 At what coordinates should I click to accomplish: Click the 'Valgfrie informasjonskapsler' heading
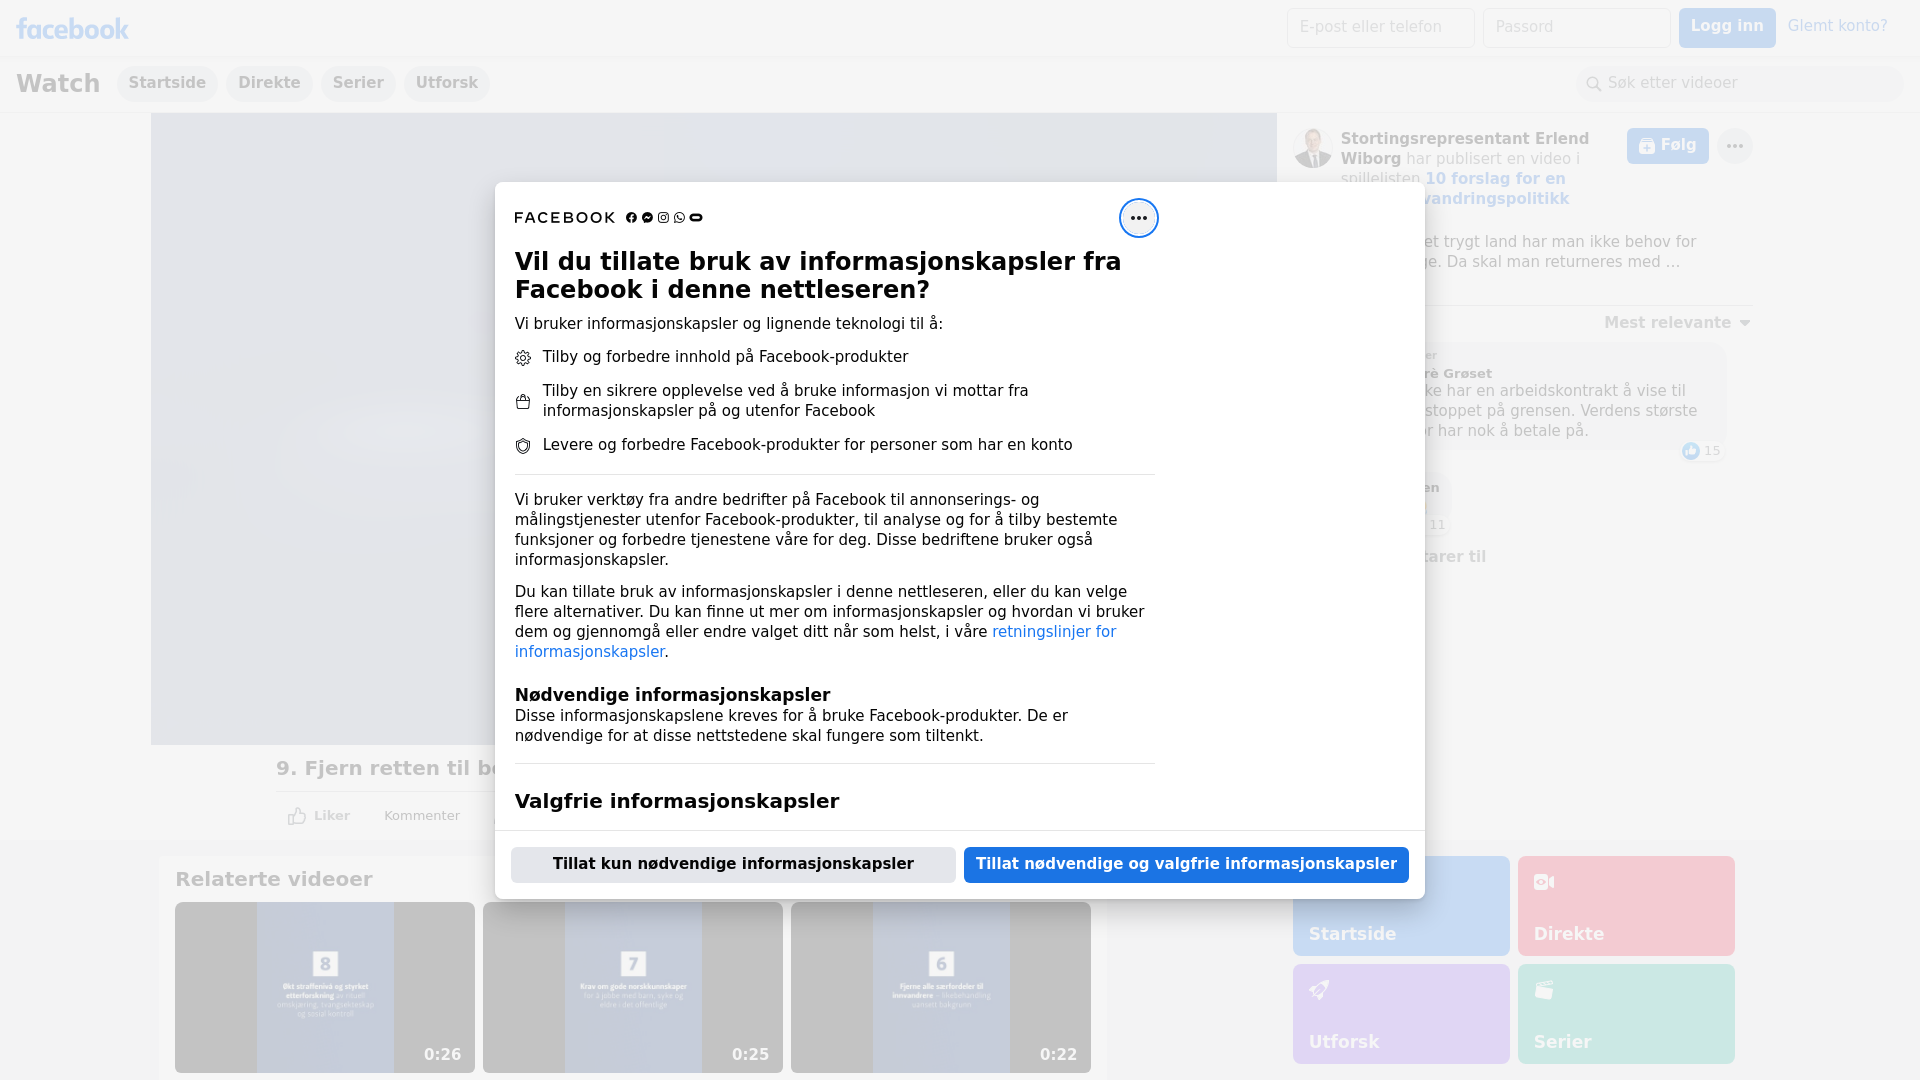click(x=677, y=802)
